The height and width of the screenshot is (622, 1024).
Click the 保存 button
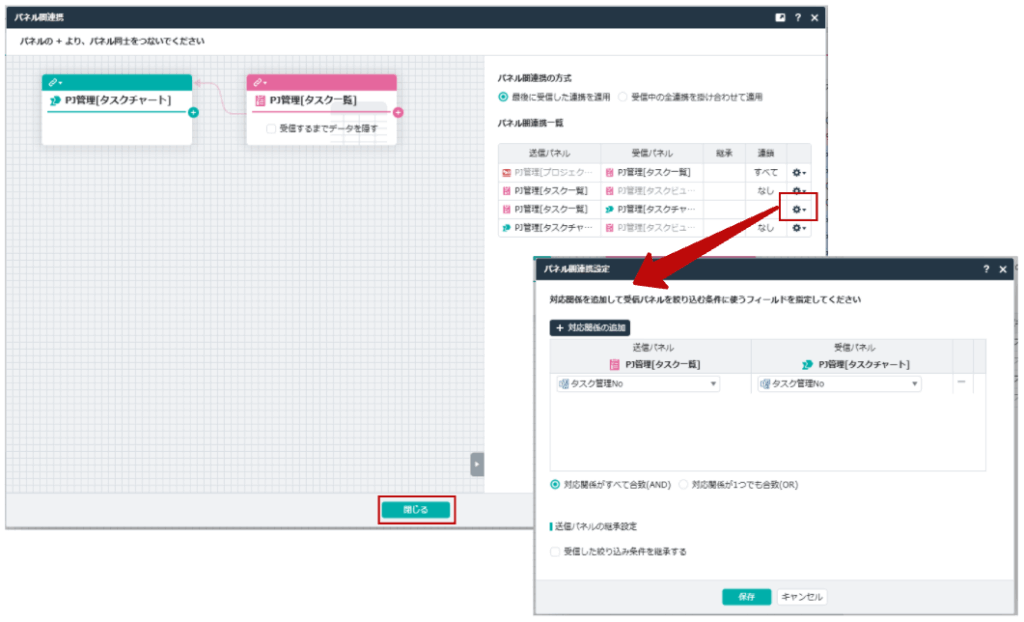[x=746, y=596]
